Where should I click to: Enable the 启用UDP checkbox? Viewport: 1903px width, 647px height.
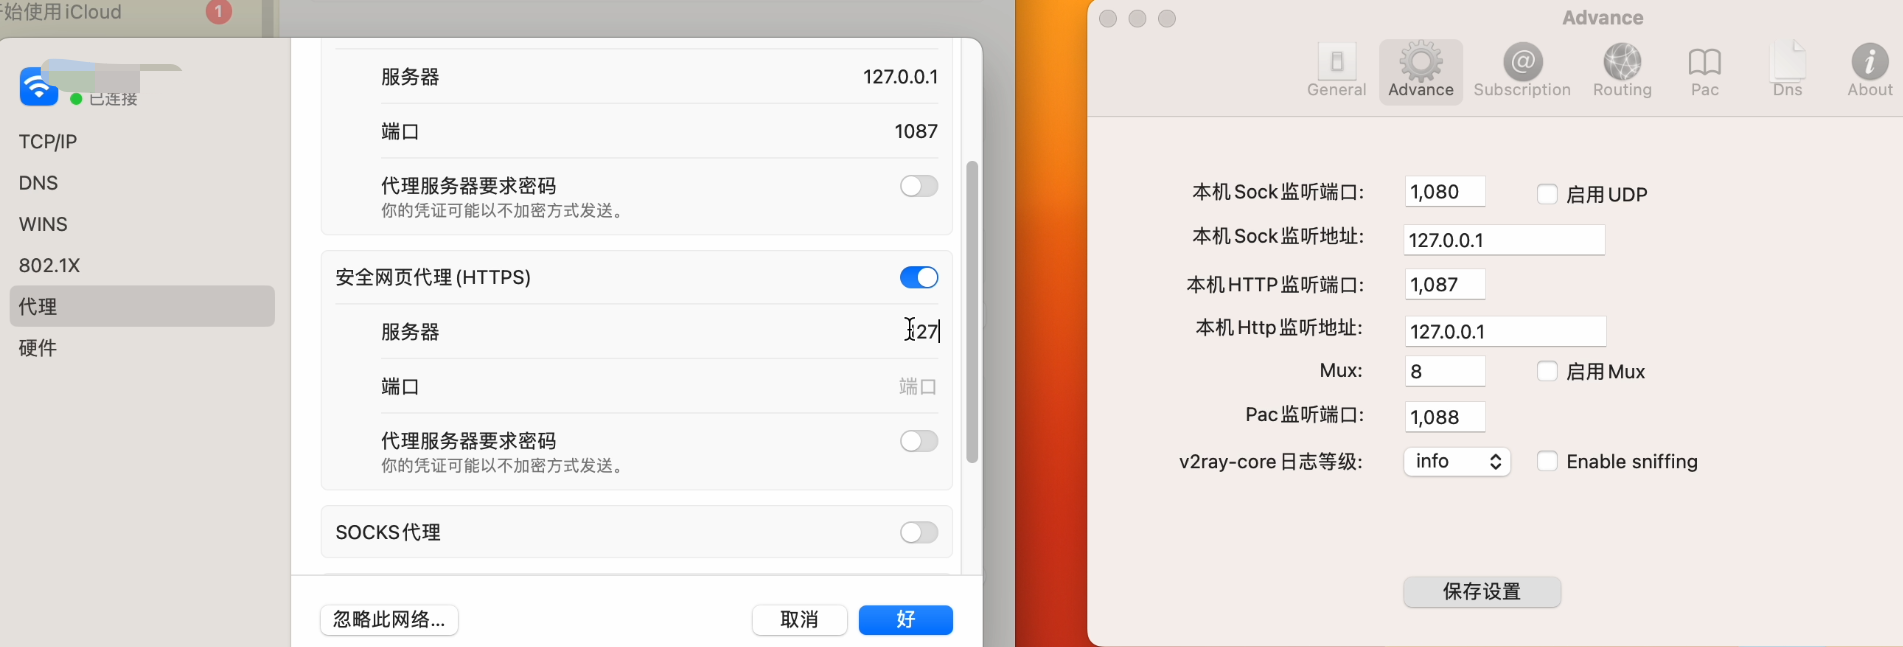[1547, 194]
